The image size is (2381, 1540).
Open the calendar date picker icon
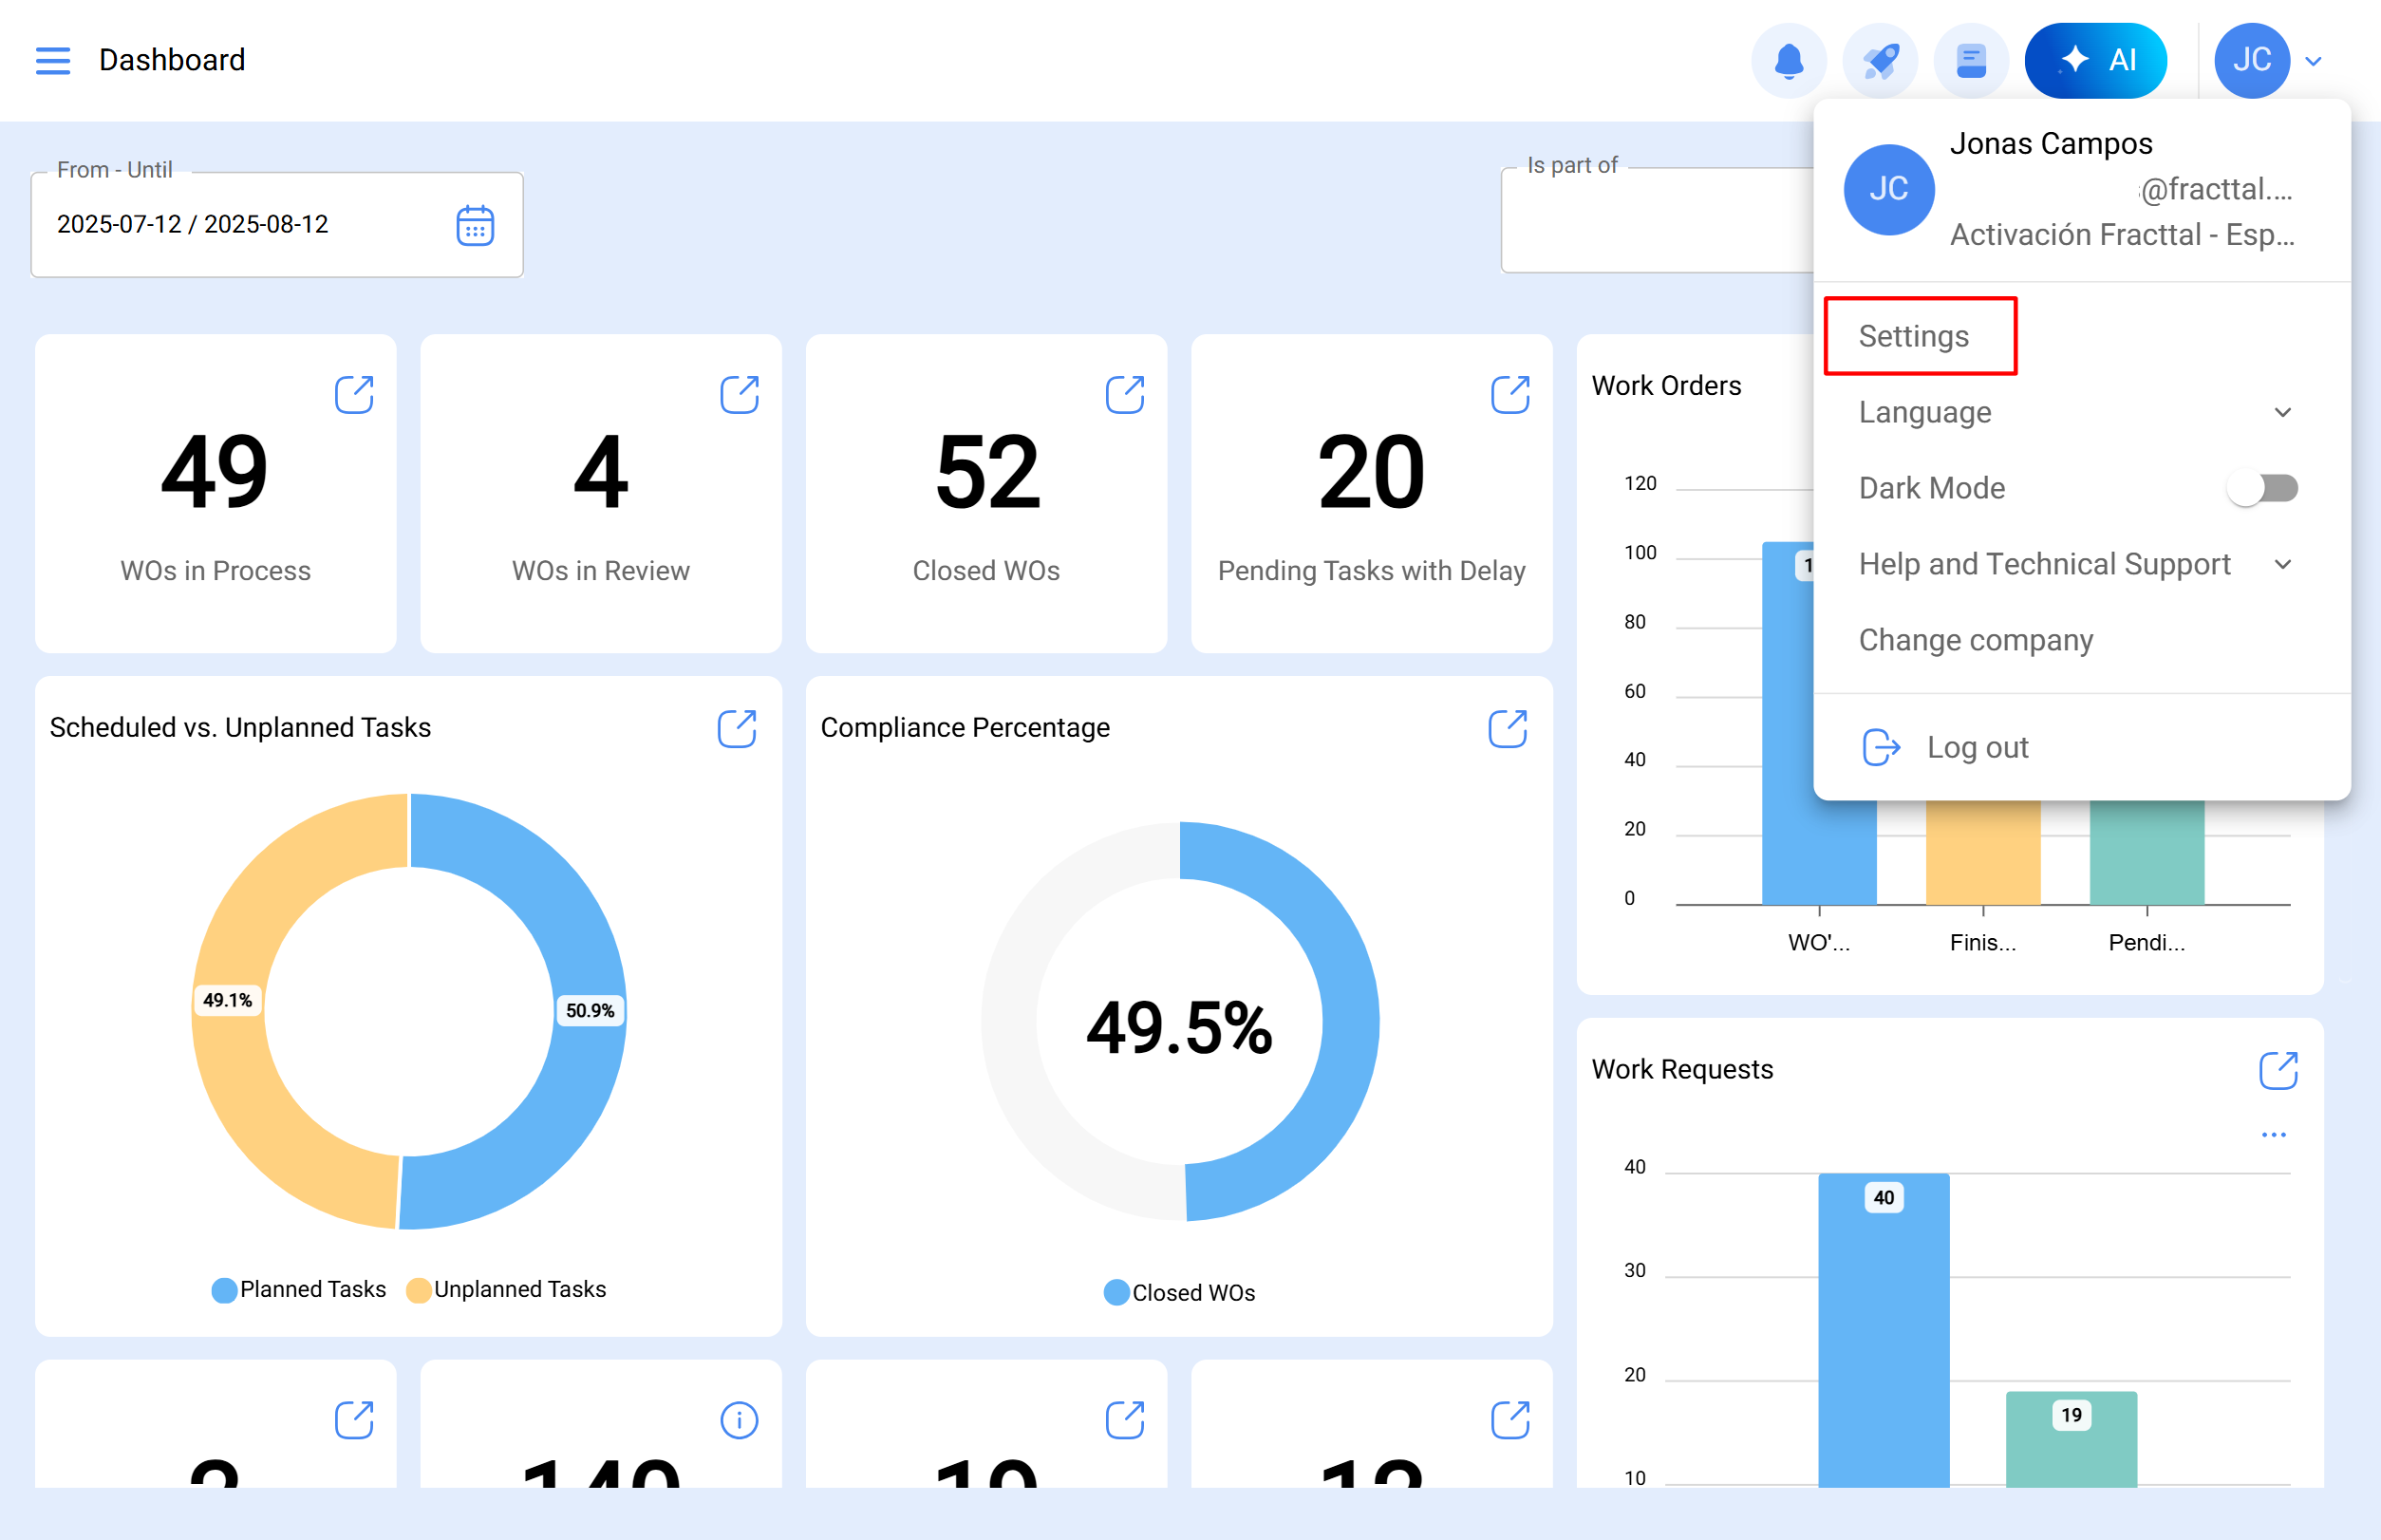pyautogui.click(x=475, y=225)
